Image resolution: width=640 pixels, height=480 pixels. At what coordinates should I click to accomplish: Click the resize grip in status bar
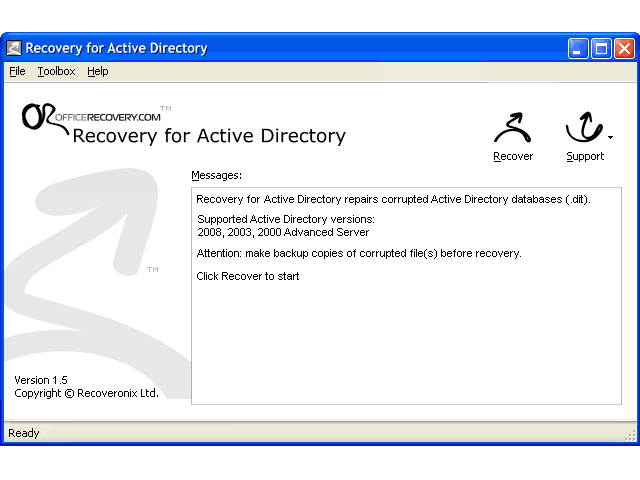click(630, 435)
